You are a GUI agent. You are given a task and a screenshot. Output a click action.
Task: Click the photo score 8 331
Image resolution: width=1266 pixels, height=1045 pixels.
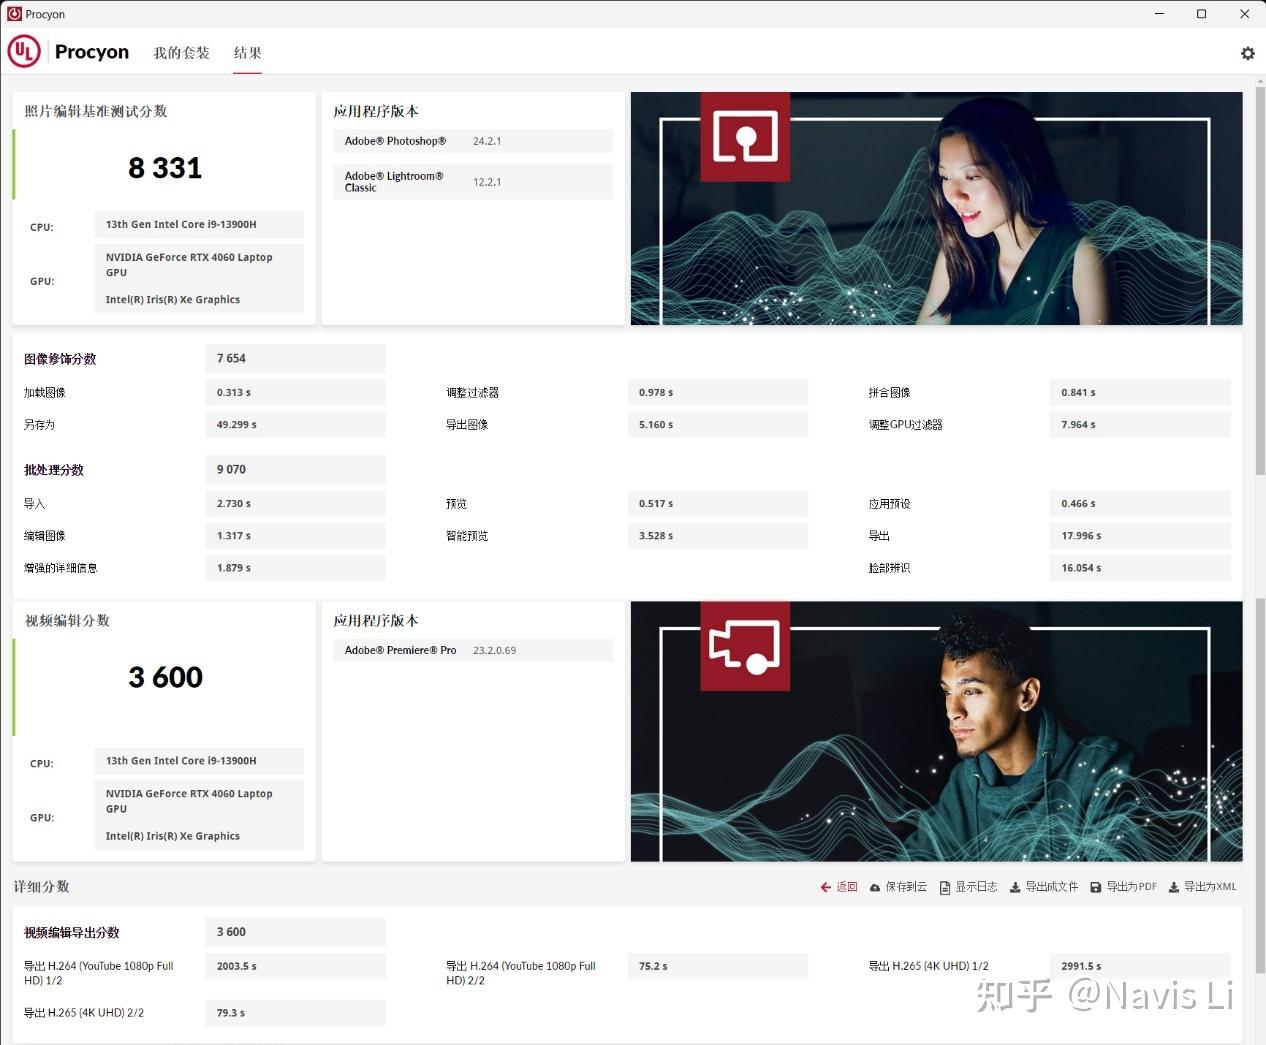pos(165,168)
